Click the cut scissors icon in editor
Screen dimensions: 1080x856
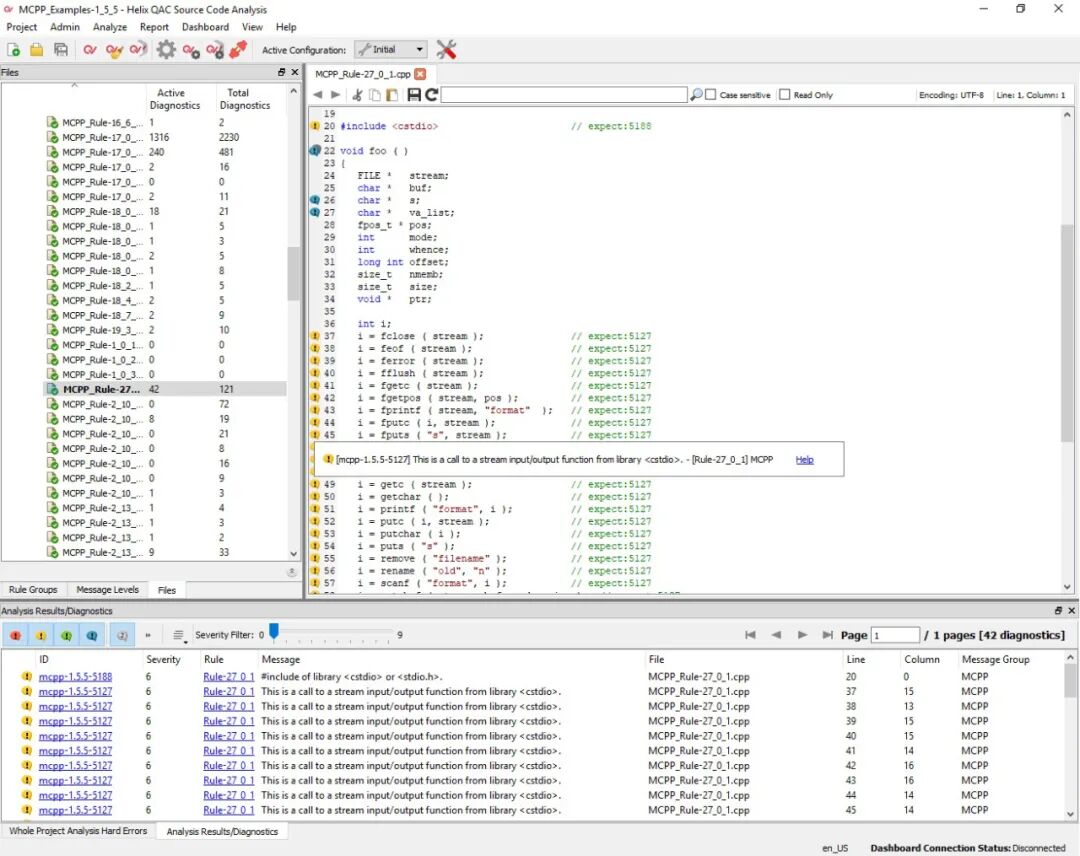pos(357,95)
